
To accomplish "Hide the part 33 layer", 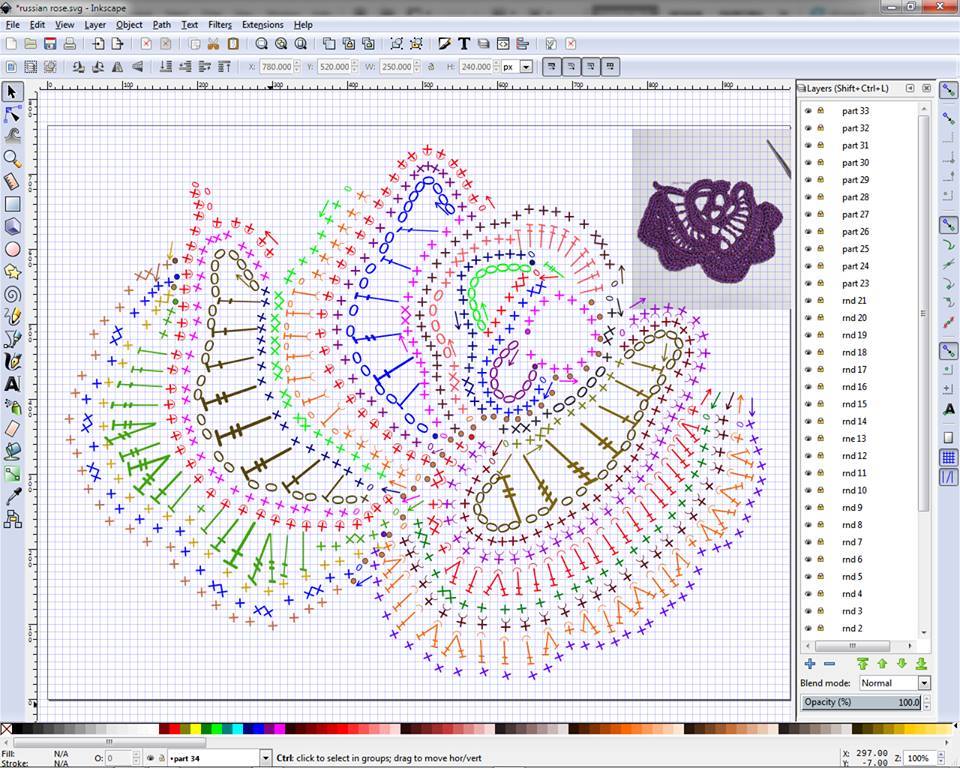I will tap(808, 111).
